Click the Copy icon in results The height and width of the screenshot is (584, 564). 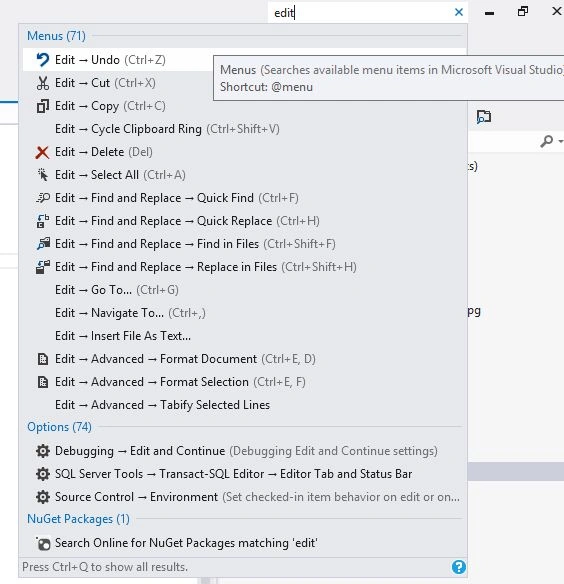tap(42, 106)
